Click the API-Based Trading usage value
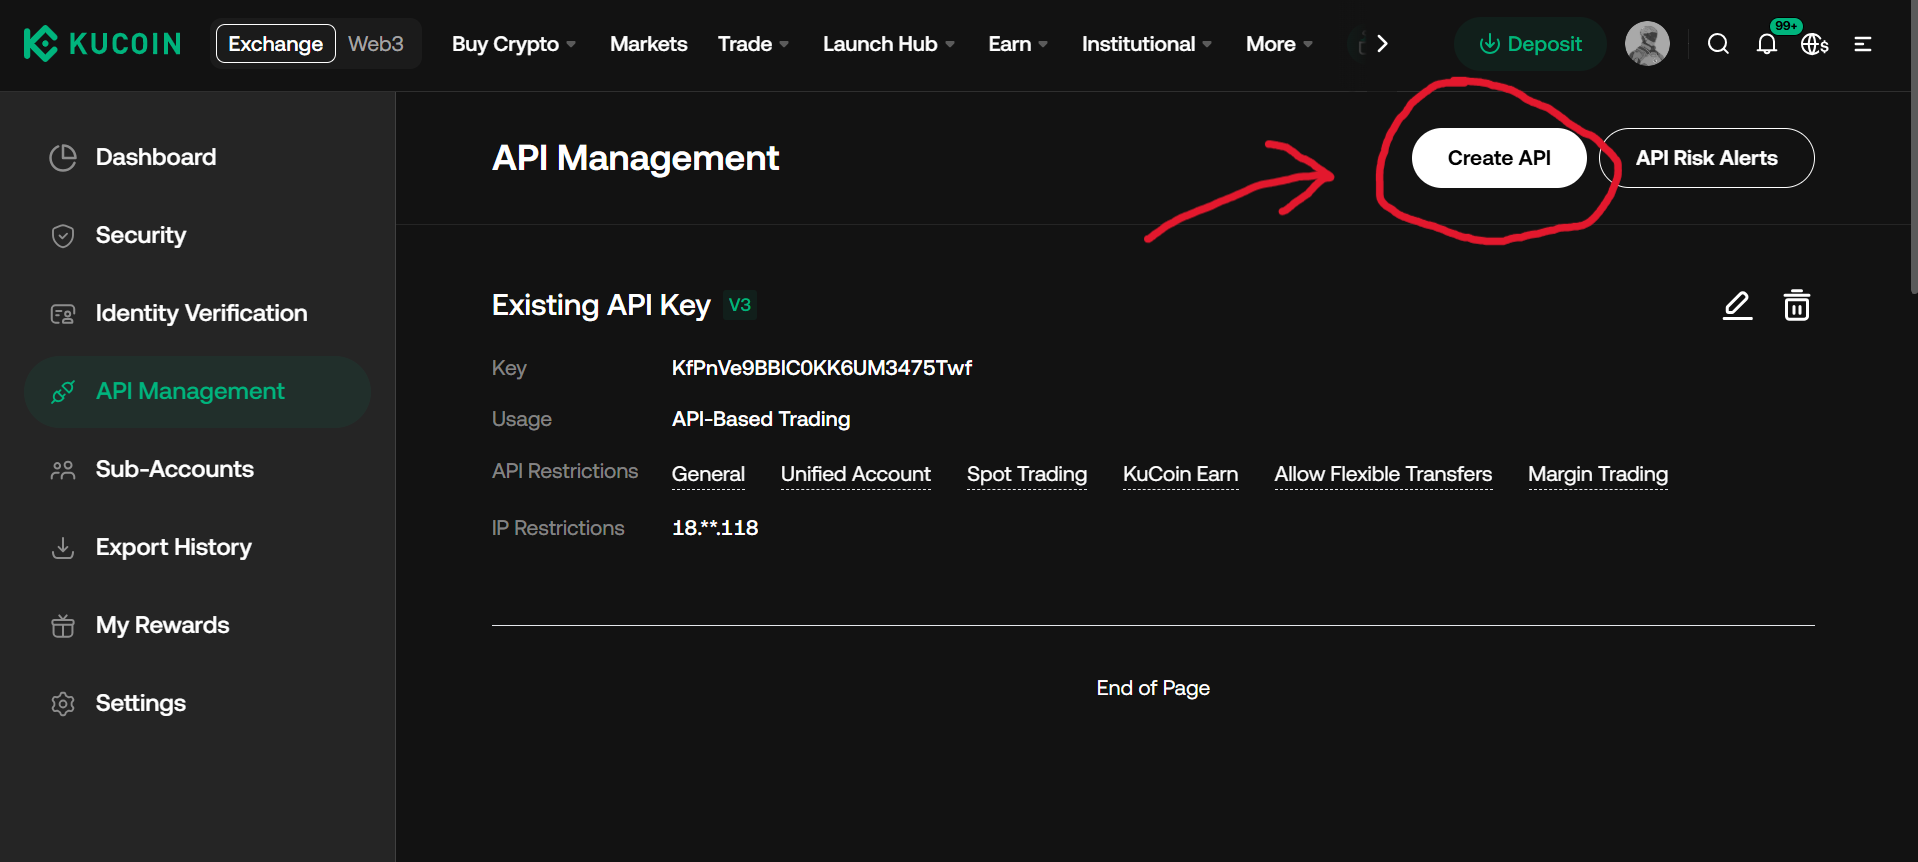The image size is (1918, 862). pyautogui.click(x=761, y=419)
